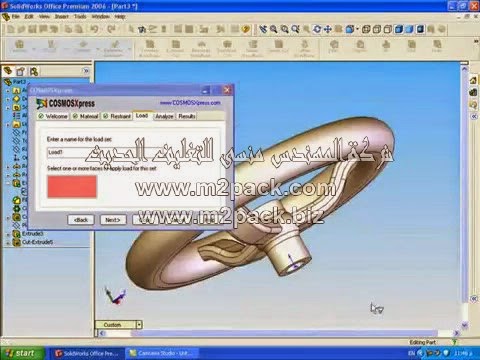
Task: Open the Insert menu
Action: pos(62,16)
